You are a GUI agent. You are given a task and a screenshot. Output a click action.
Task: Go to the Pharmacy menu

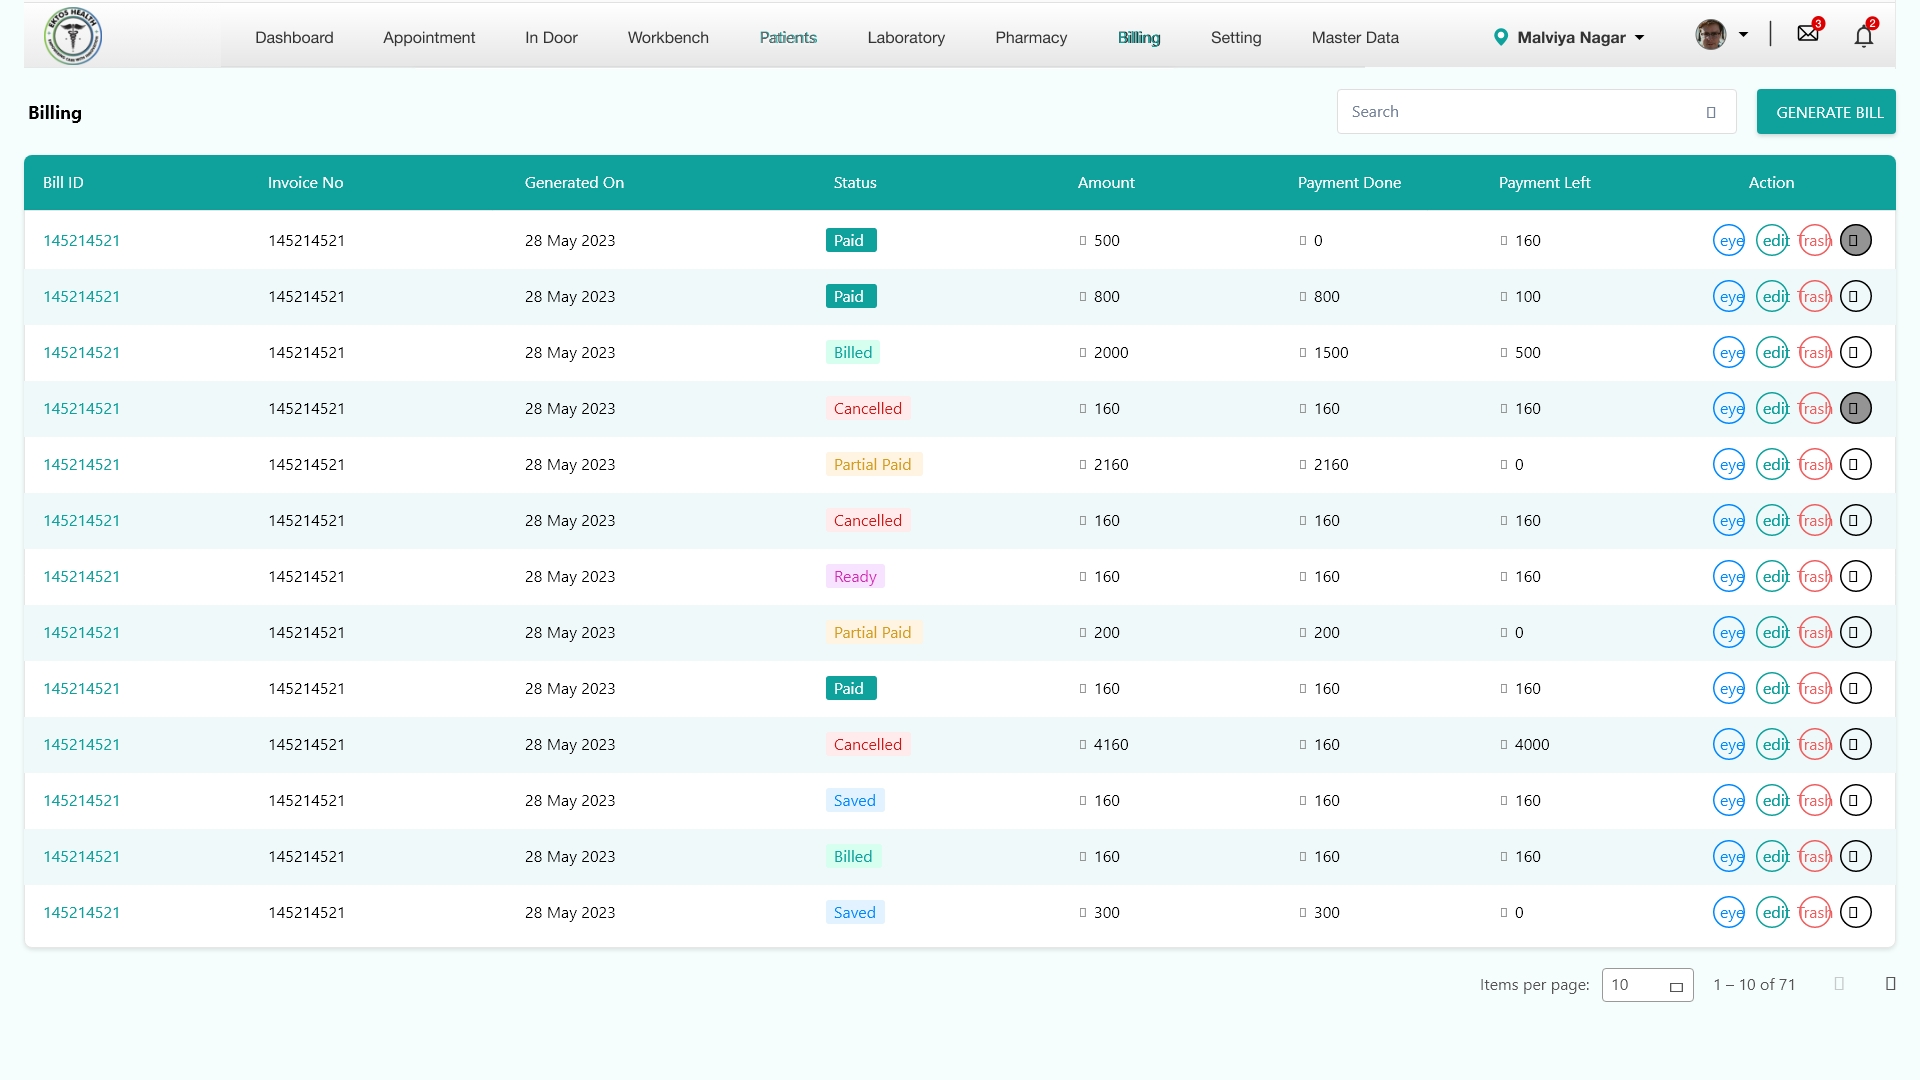point(1030,38)
